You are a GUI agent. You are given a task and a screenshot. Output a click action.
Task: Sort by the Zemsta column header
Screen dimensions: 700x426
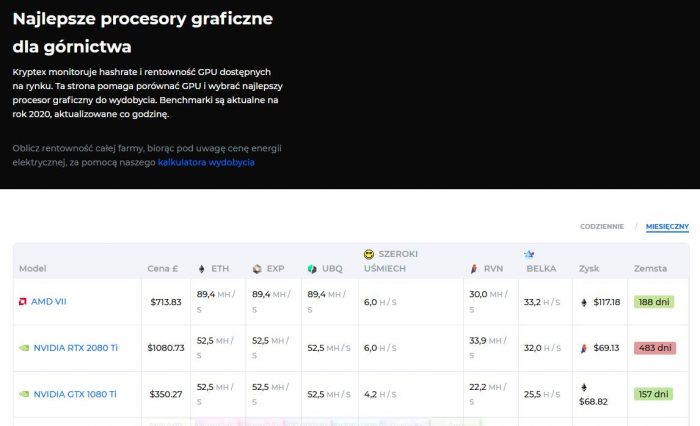pos(650,268)
